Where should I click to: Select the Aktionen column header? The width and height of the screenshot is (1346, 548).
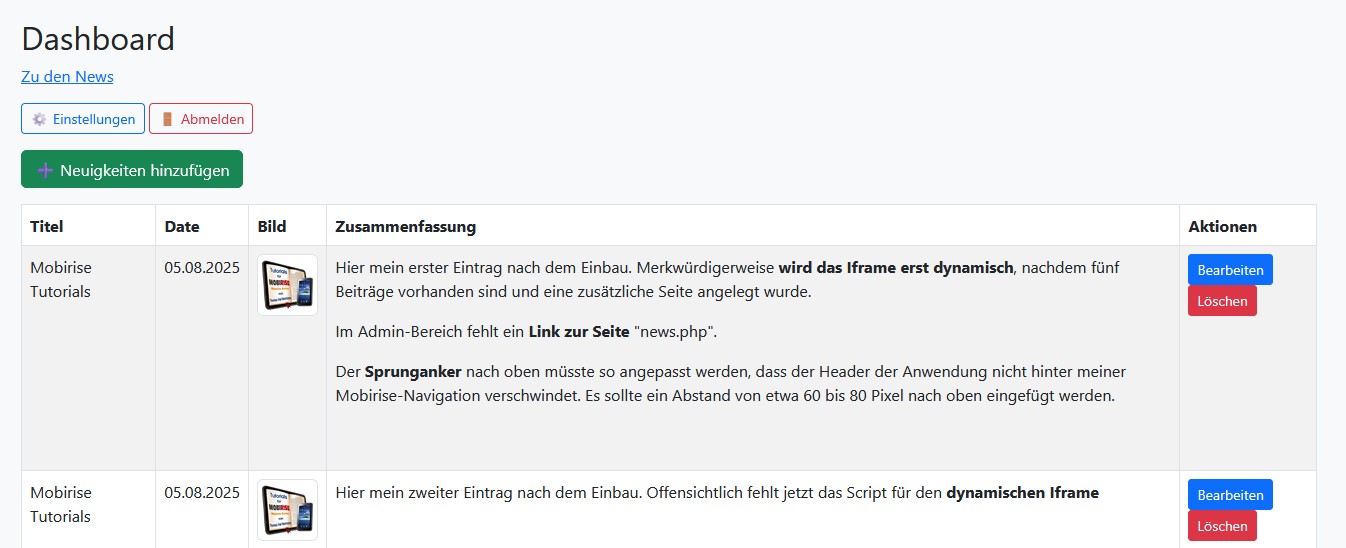[x=1222, y=227]
